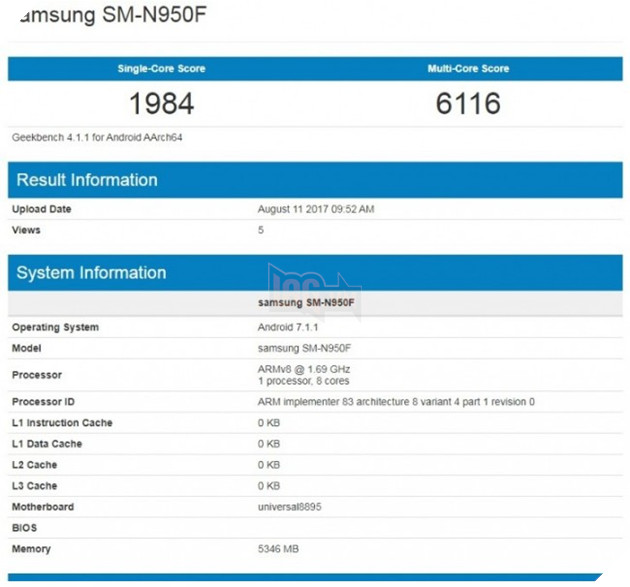Select the 1 processor, 8 cores text

[x=303, y=380]
